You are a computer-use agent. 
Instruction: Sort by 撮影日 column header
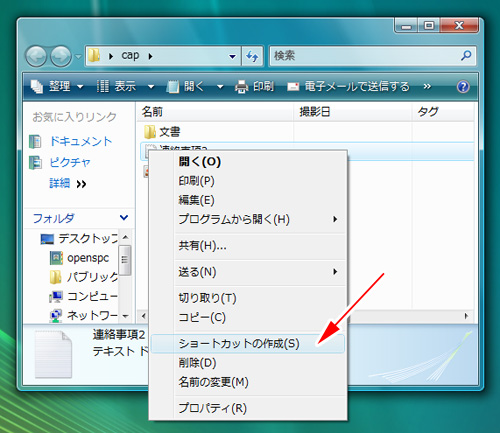tap(352, 112)
